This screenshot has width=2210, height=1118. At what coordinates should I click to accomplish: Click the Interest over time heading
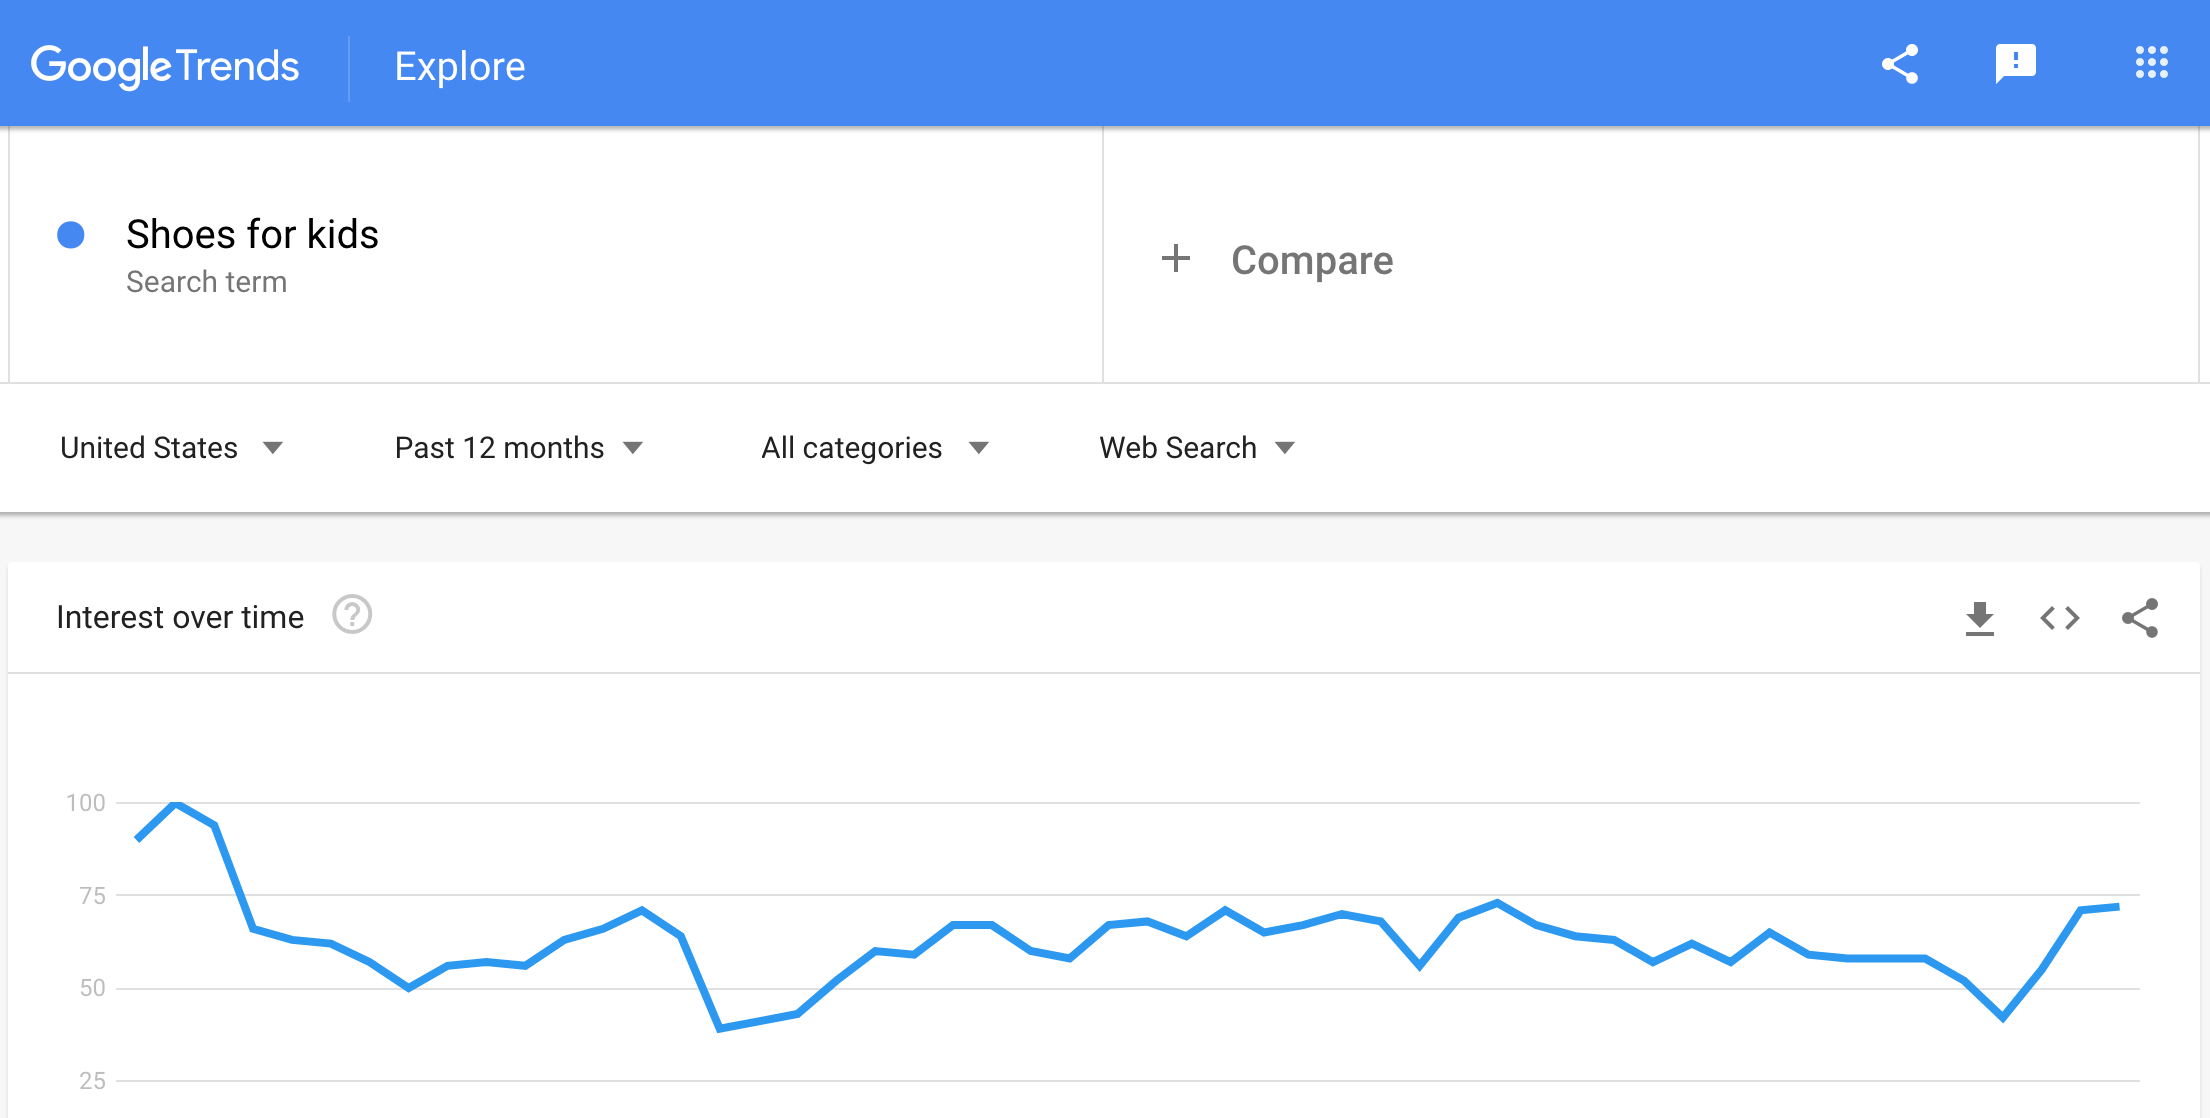pos(180,617)
